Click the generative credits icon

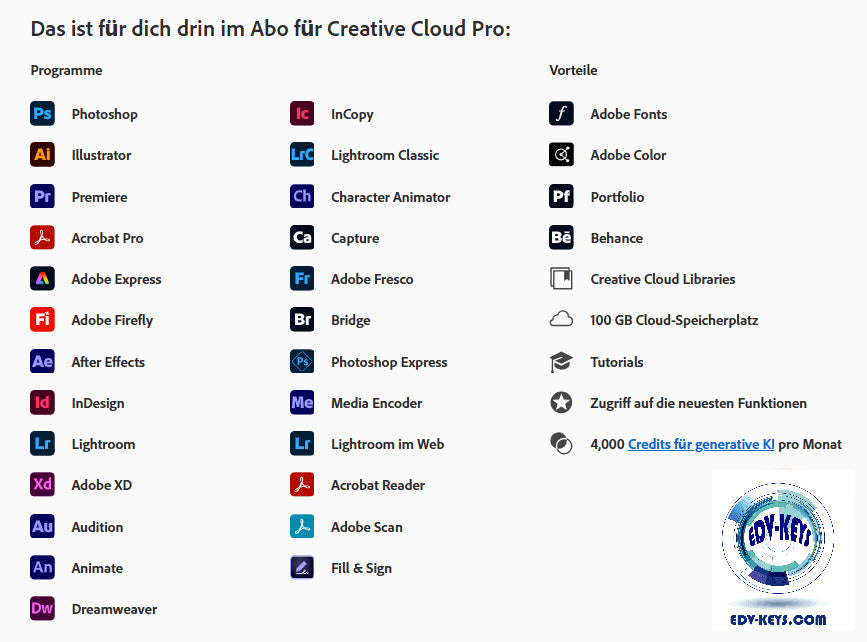tap(561, 443)
